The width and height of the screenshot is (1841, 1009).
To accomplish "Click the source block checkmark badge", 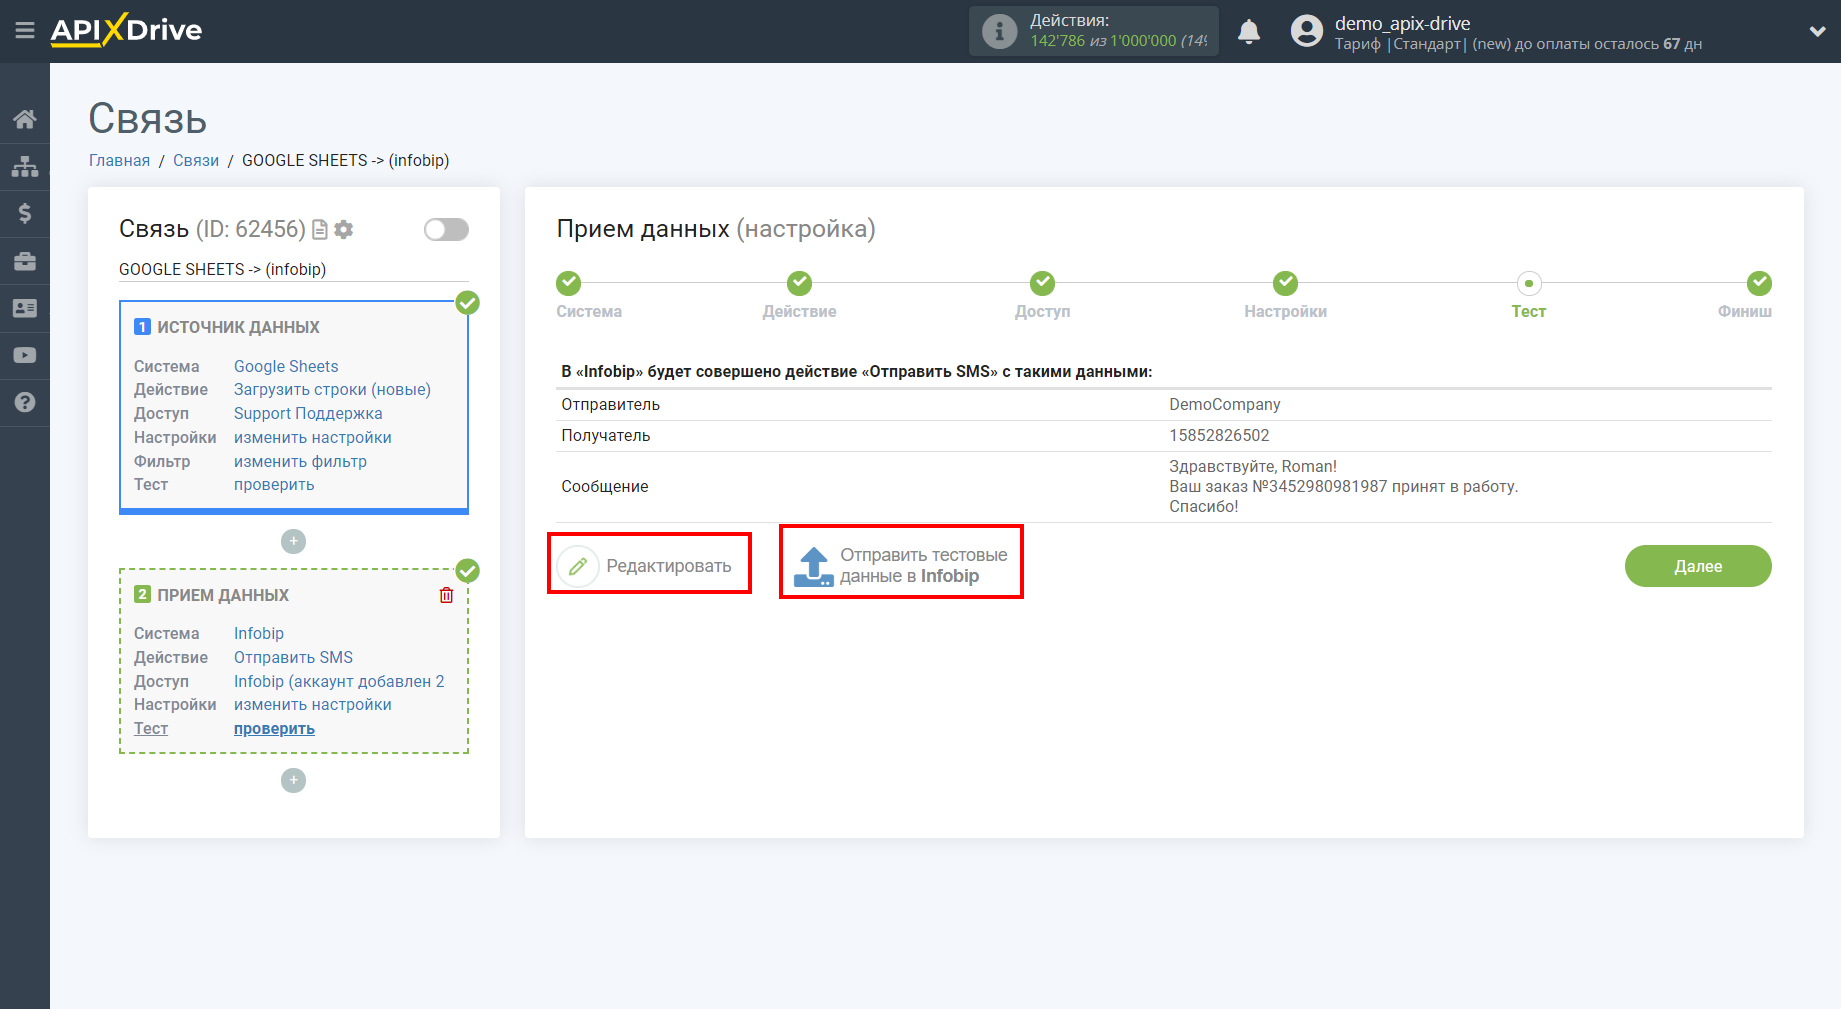I will click(468, 303).
